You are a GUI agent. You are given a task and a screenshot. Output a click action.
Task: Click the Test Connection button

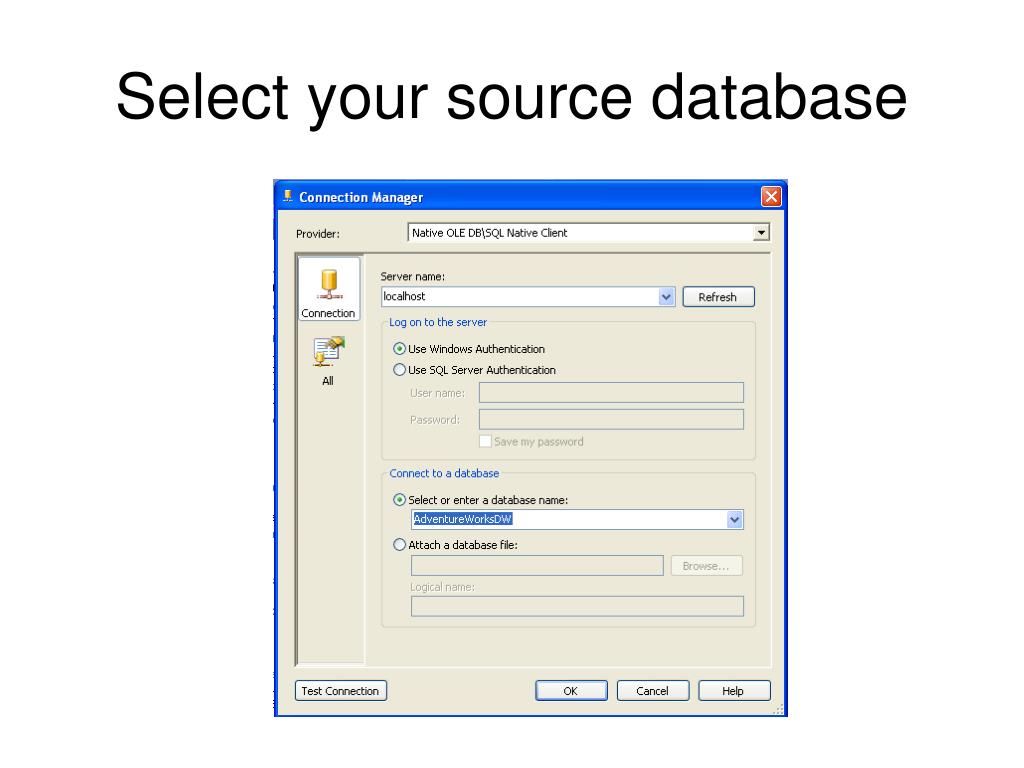click(341, 691)
